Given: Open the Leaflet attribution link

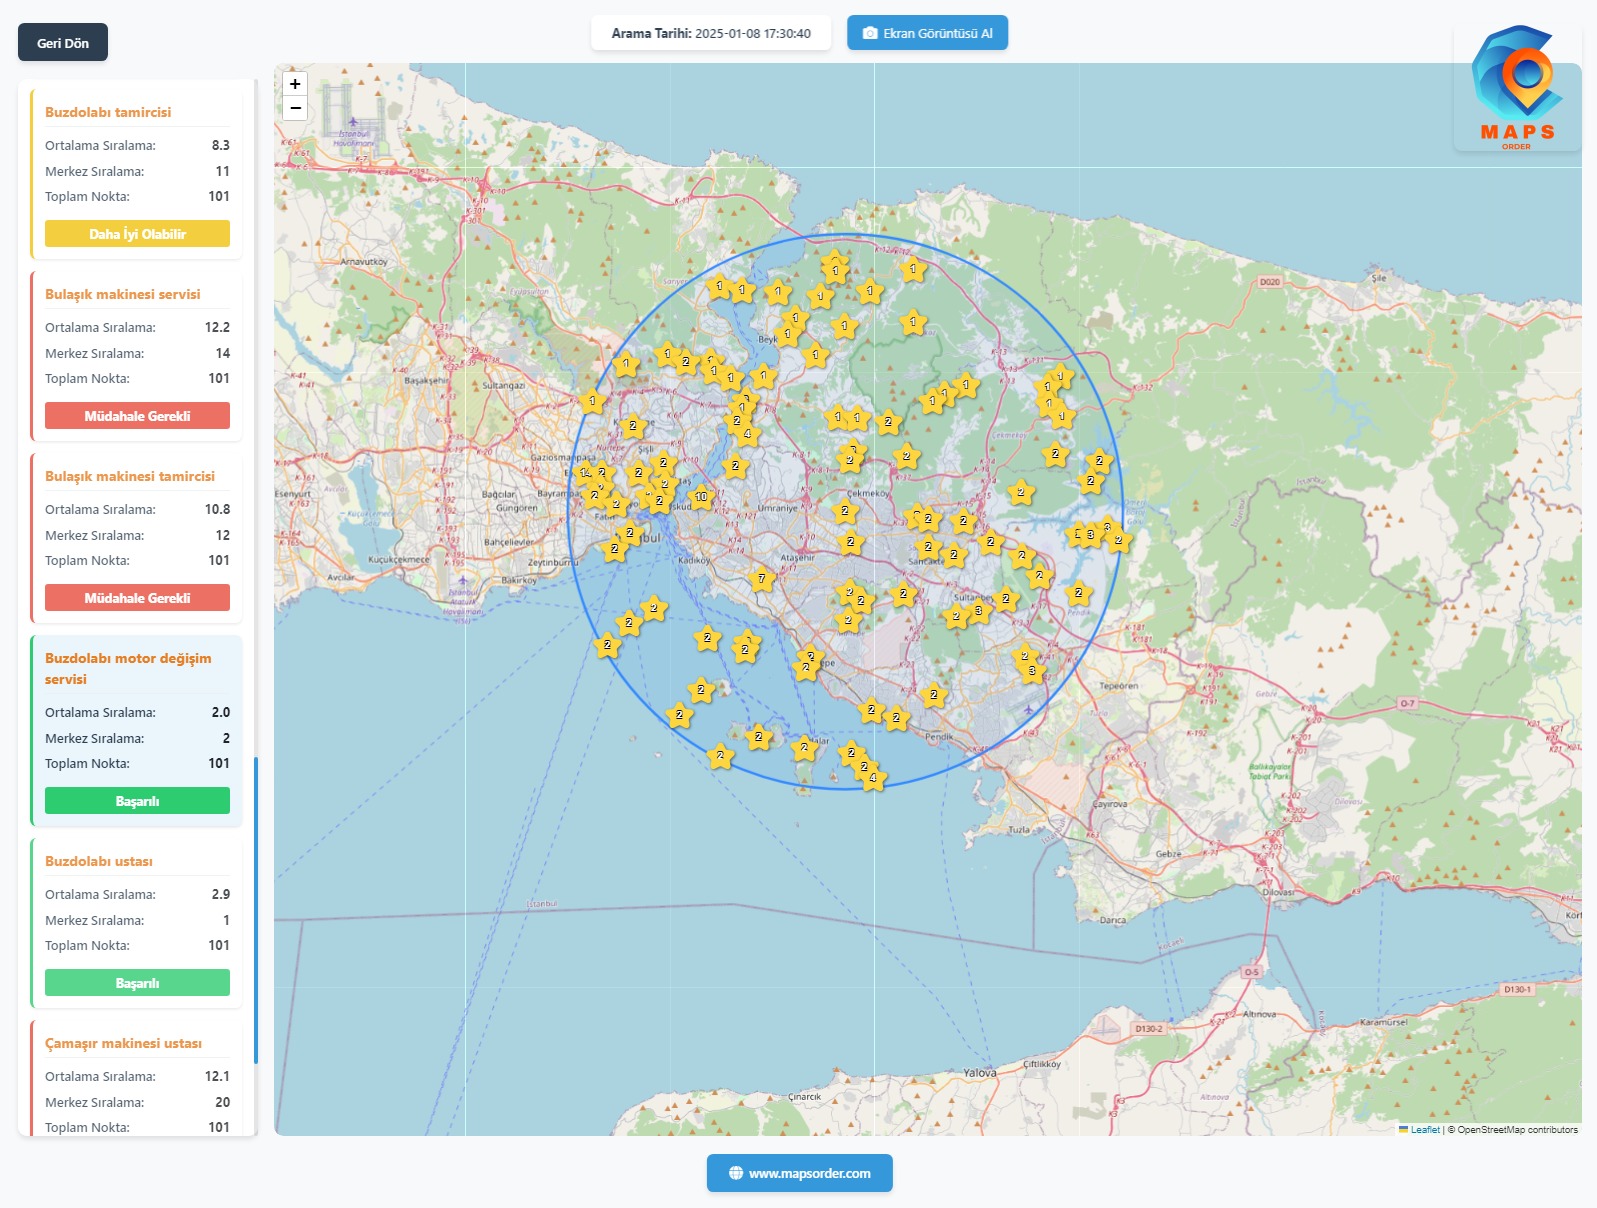Looking at the screenshot, I should pyautogui.click(x=1424, y=1130).
